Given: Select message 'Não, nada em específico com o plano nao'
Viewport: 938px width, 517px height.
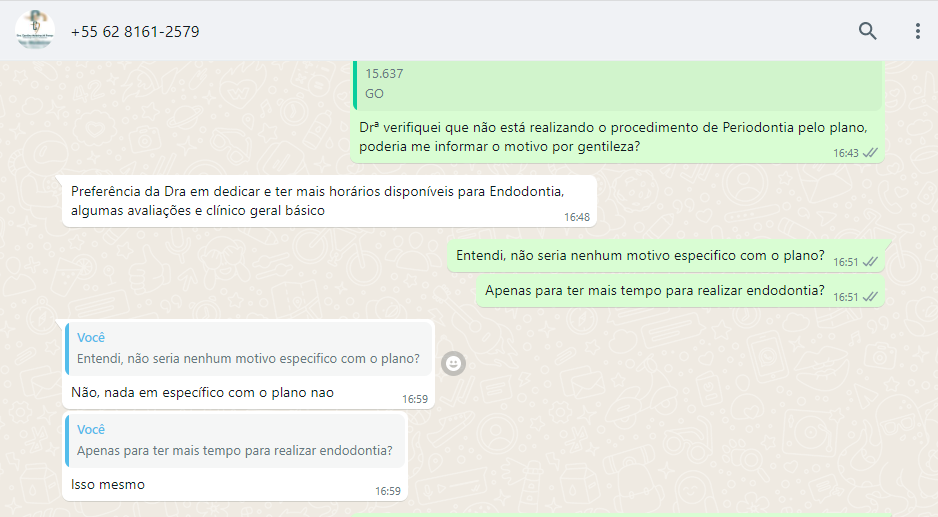Looking at the screenshot, I should [x=202, y=393].
